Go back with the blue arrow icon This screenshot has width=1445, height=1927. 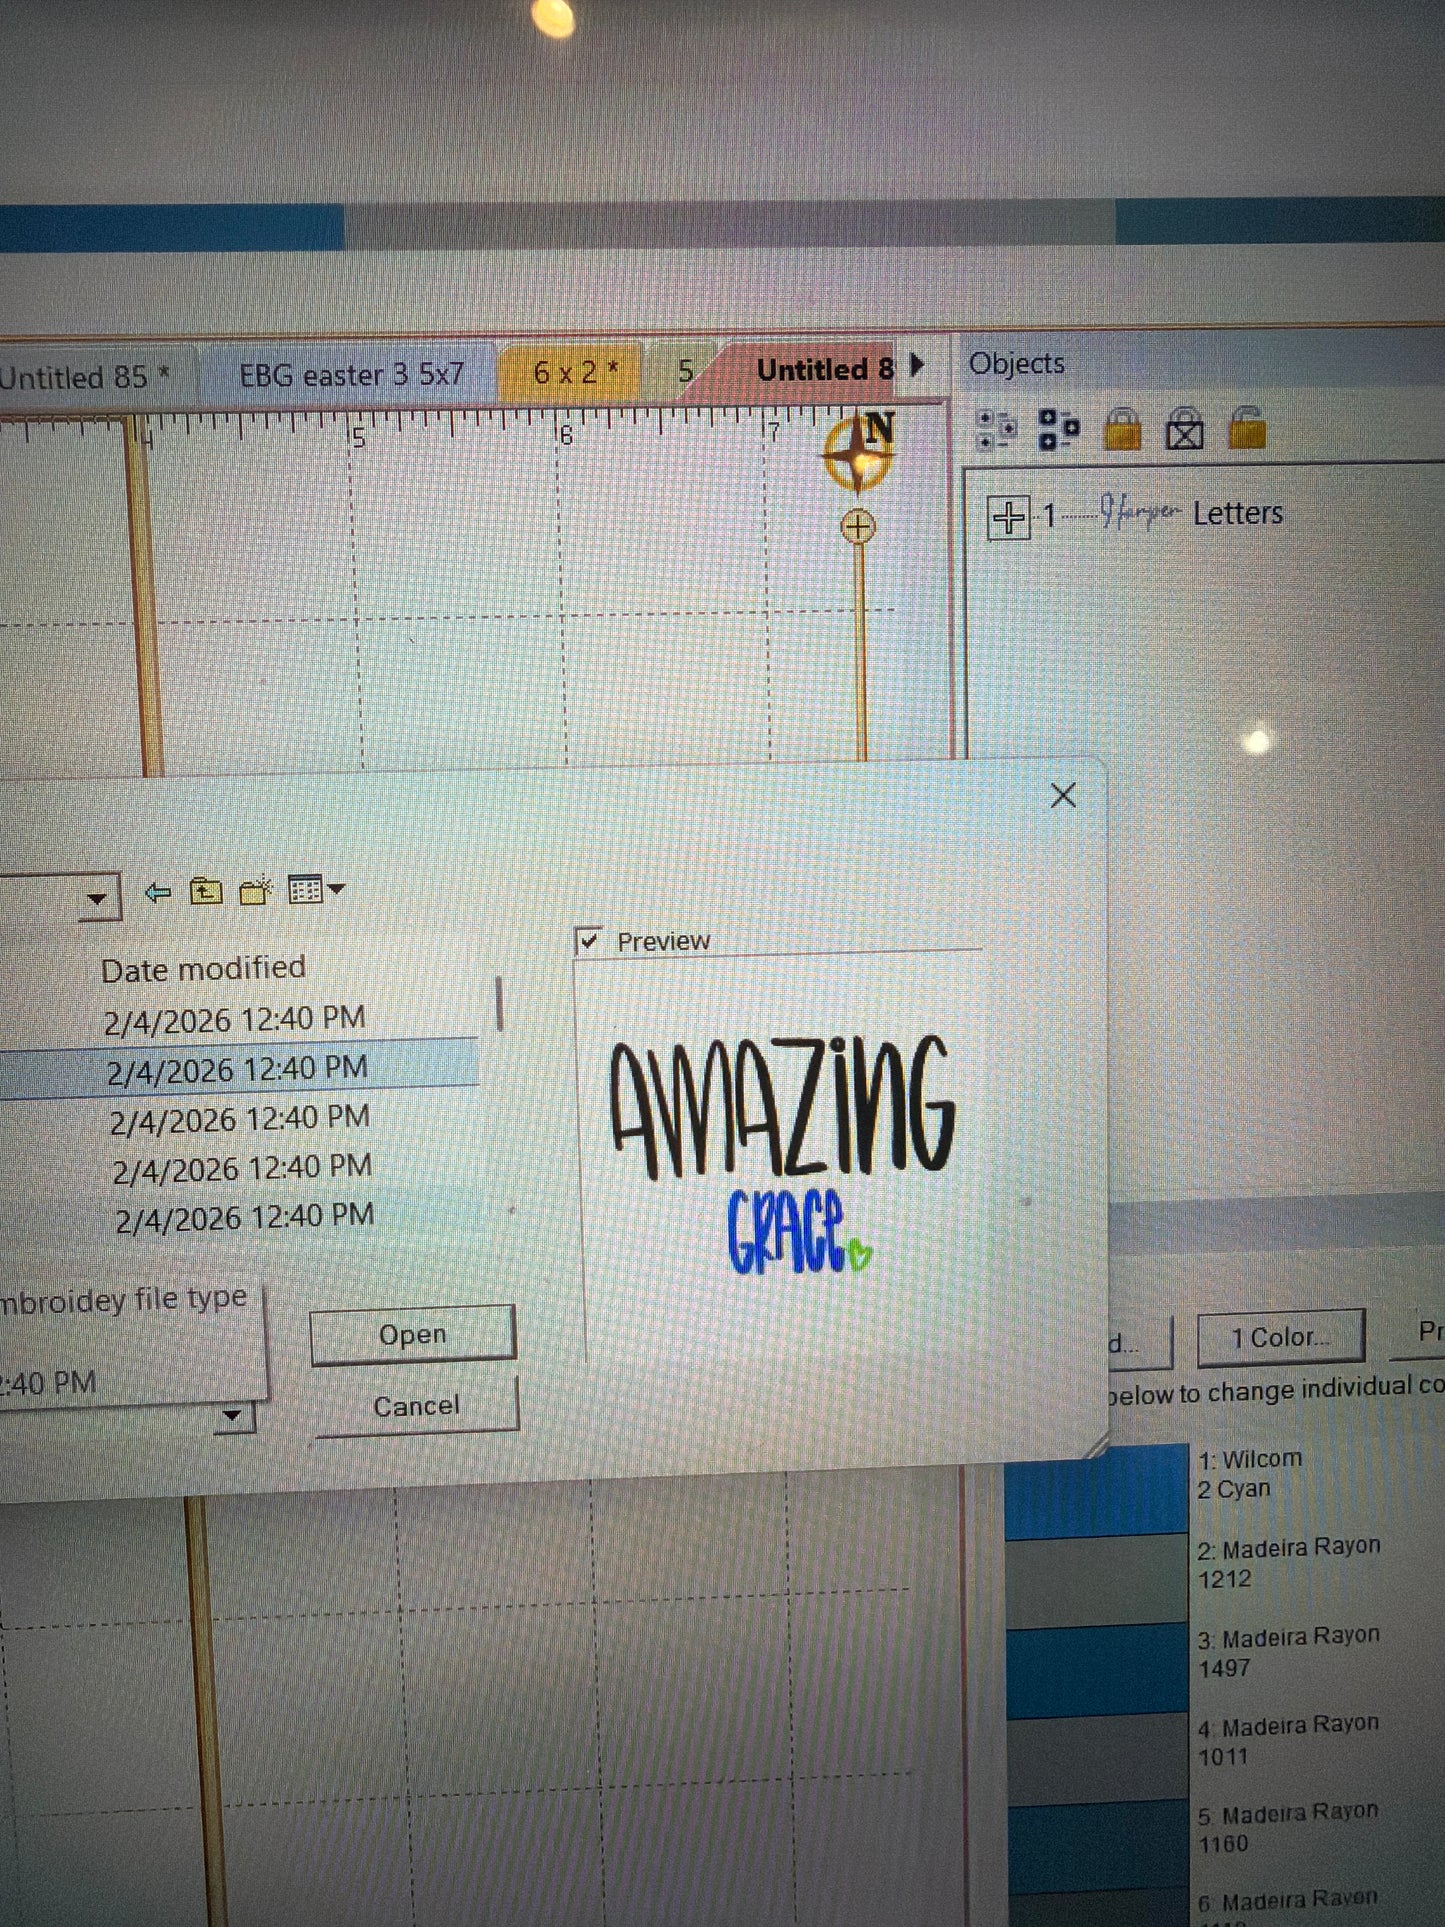(157, 892)
